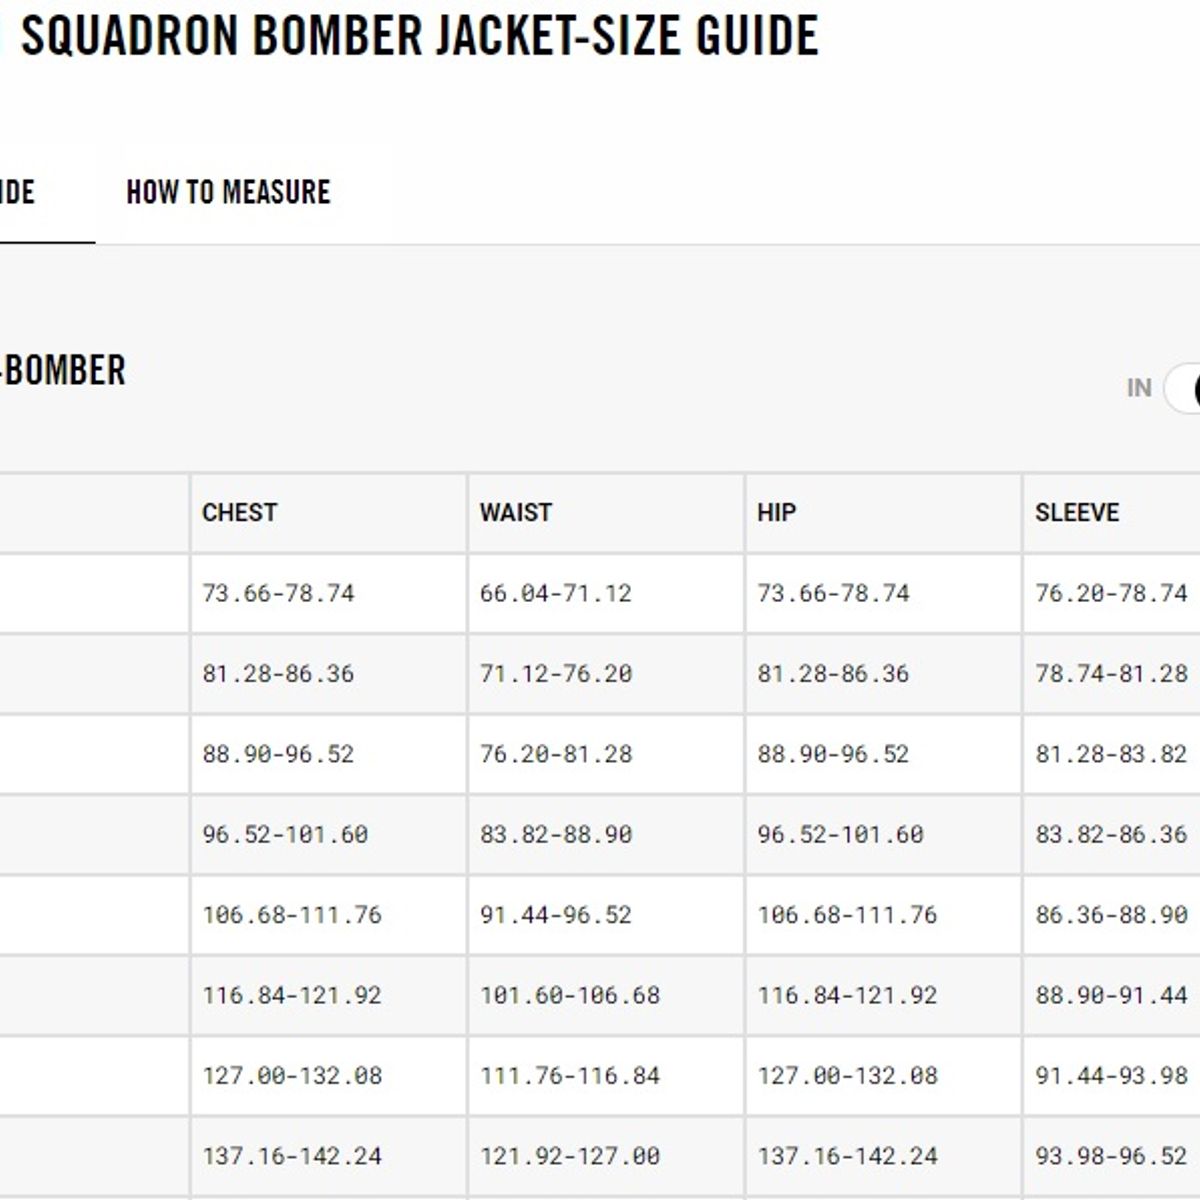Click the IN unit label
Viewport: 1200px width, 1200px height.
[x=1139, y=388]
